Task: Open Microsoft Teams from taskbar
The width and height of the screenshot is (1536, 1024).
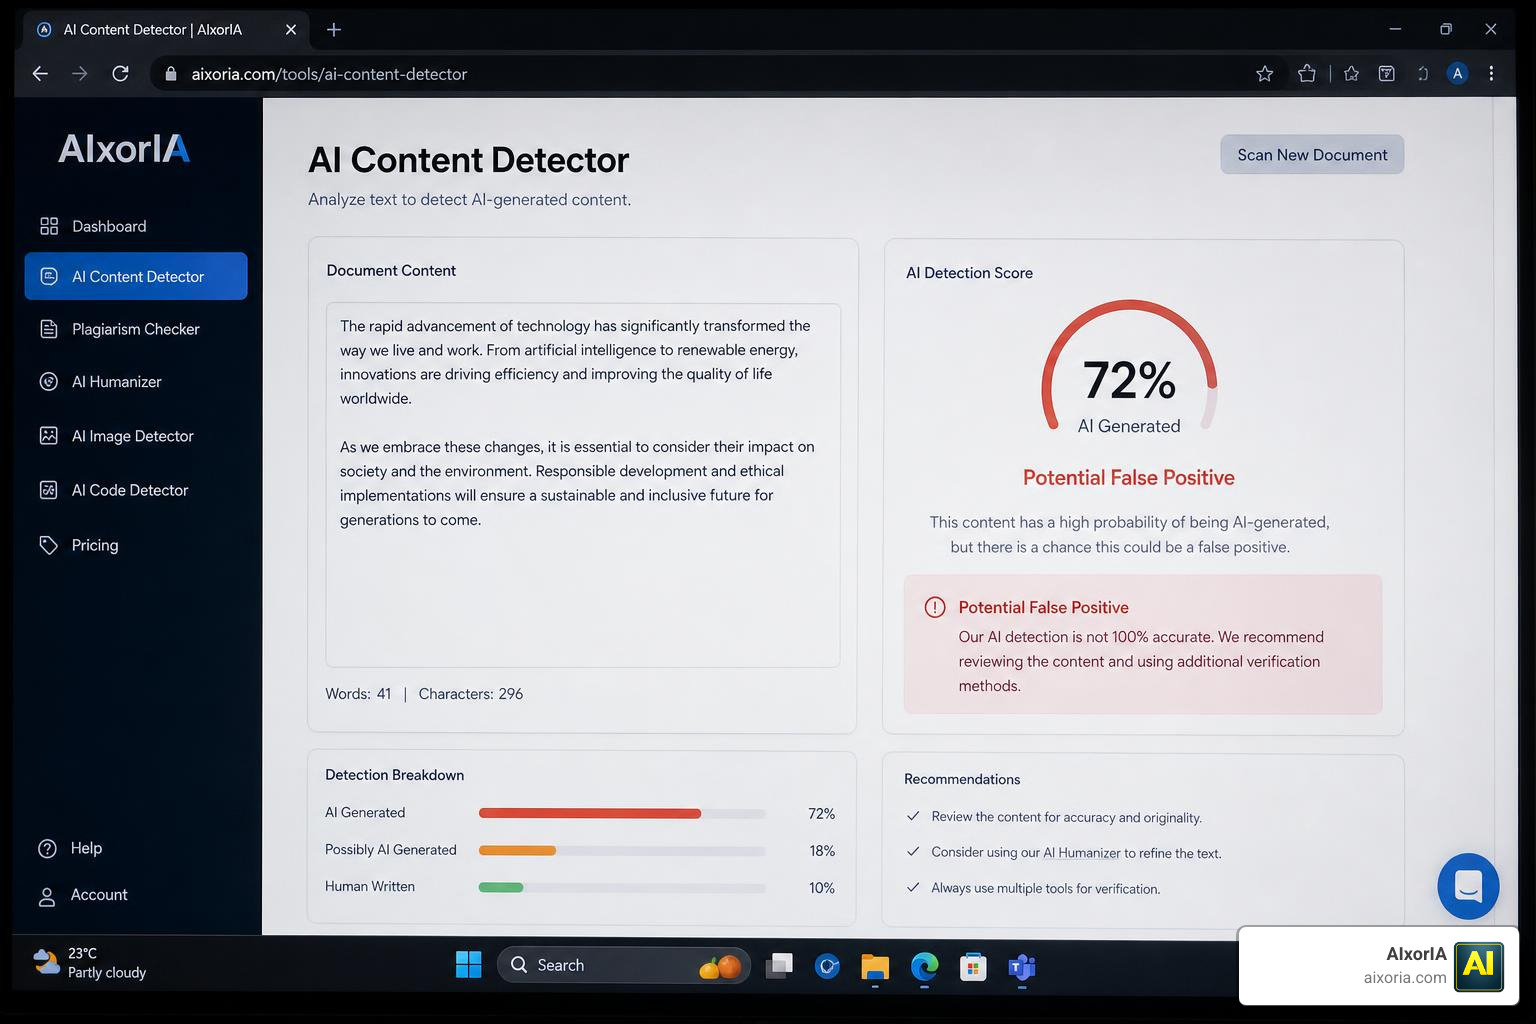Action: (1021, 967)
